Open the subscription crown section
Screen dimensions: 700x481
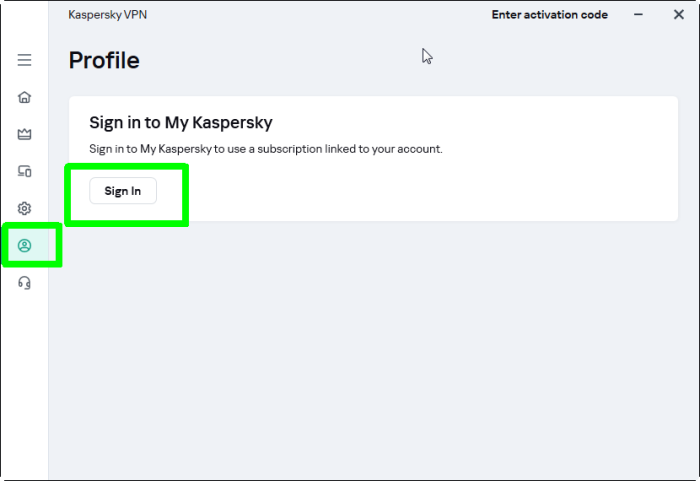[x=24, y=134]
